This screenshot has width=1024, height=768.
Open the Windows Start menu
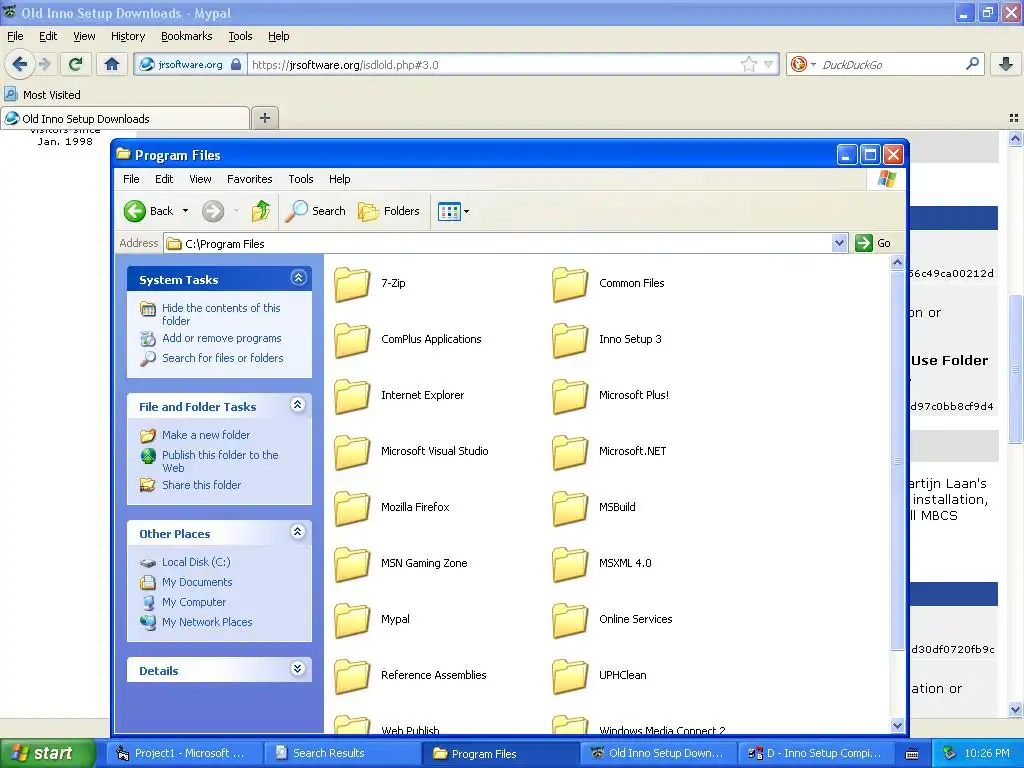click(x=47, y=753)
